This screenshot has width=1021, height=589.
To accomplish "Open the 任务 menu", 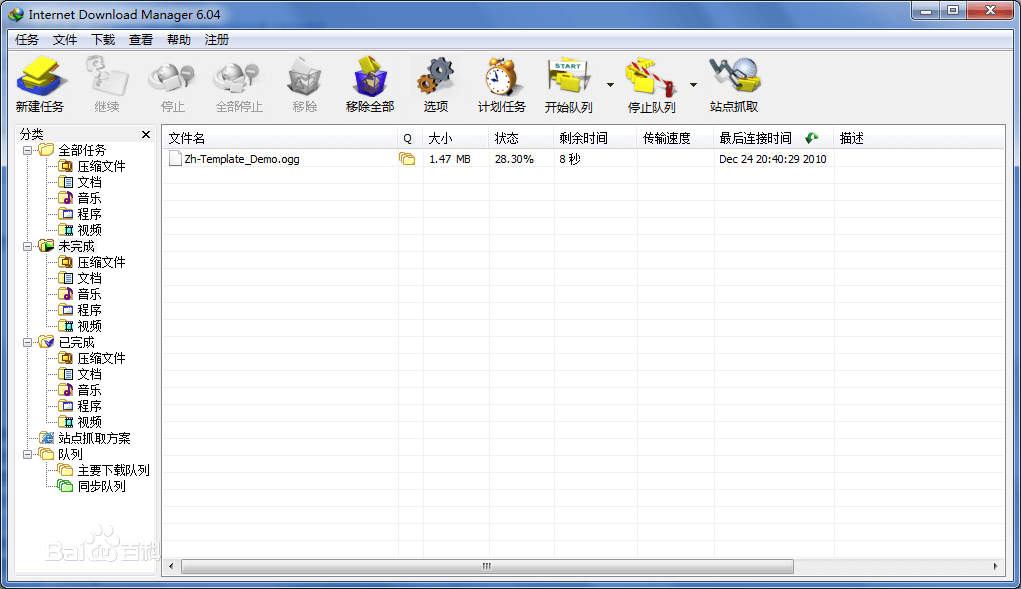I will pyautogui.click(x=27, y=40).
